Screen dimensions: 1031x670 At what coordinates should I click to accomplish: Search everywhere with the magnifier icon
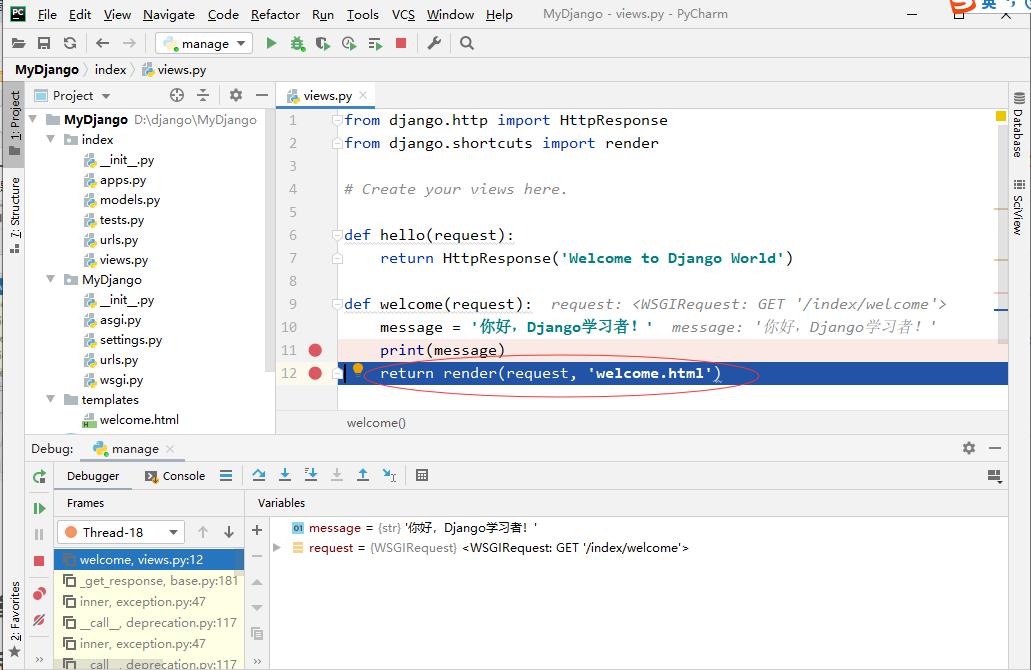point(467,43)
